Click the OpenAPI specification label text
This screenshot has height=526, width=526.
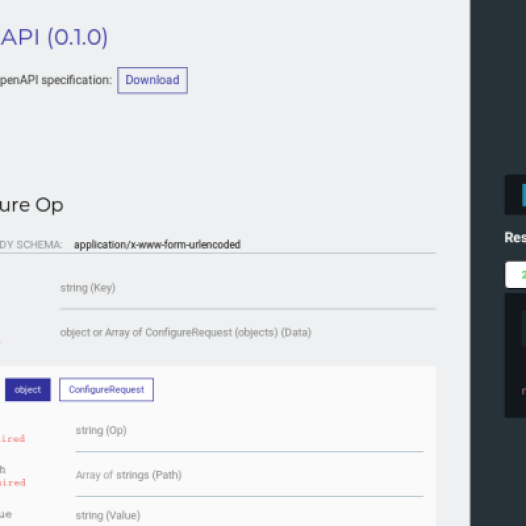(56, 80)
